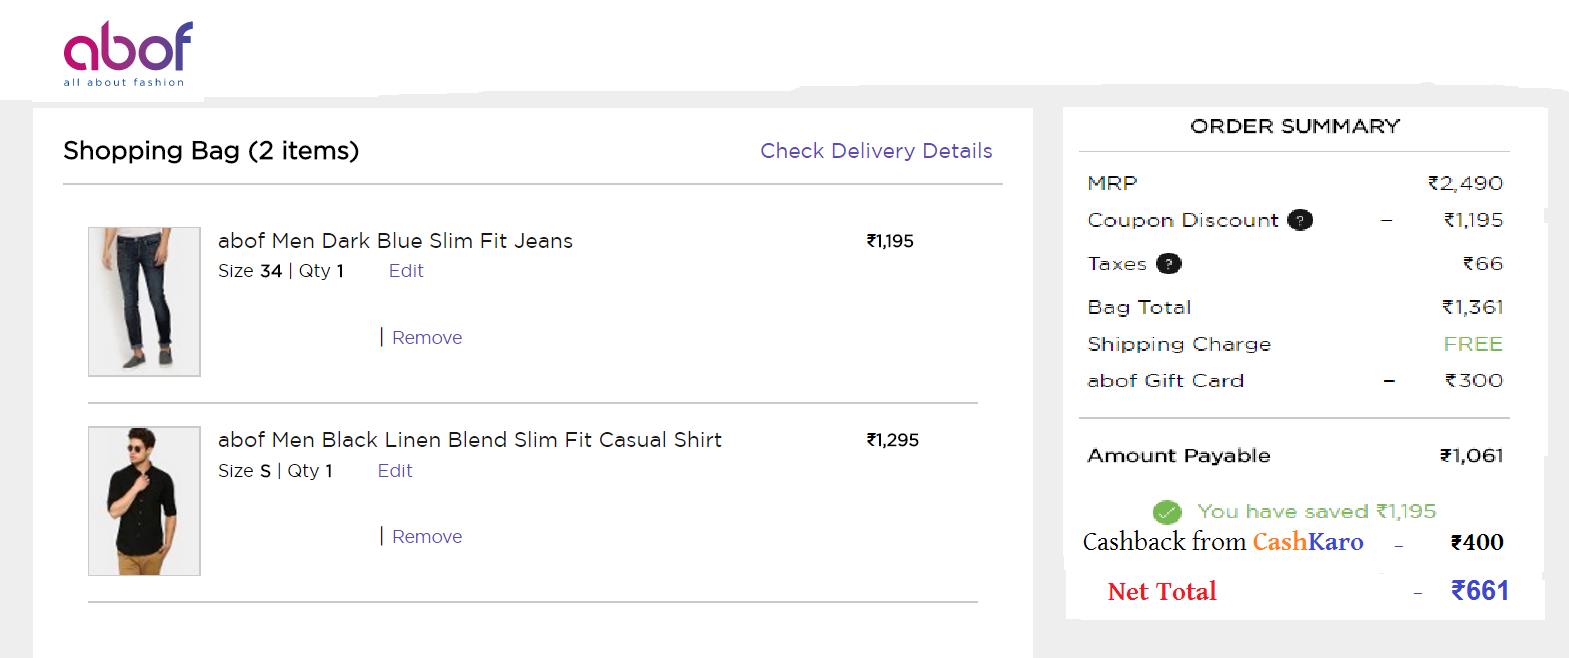Click the CashKaro cashback text
The width and height of the screenshot is (1569, 658).
tap(1223, 542)
